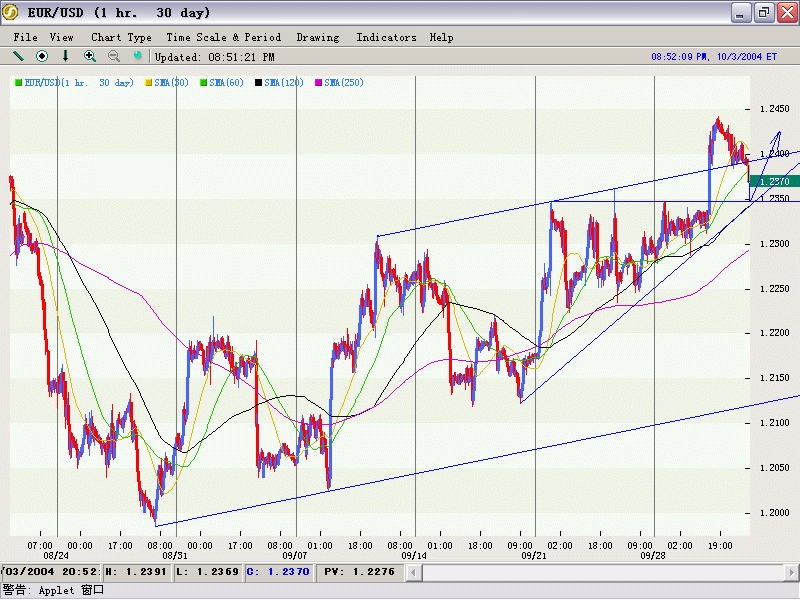Open the View menu
This screenshot has width=800, height=600.
(61, 37)
